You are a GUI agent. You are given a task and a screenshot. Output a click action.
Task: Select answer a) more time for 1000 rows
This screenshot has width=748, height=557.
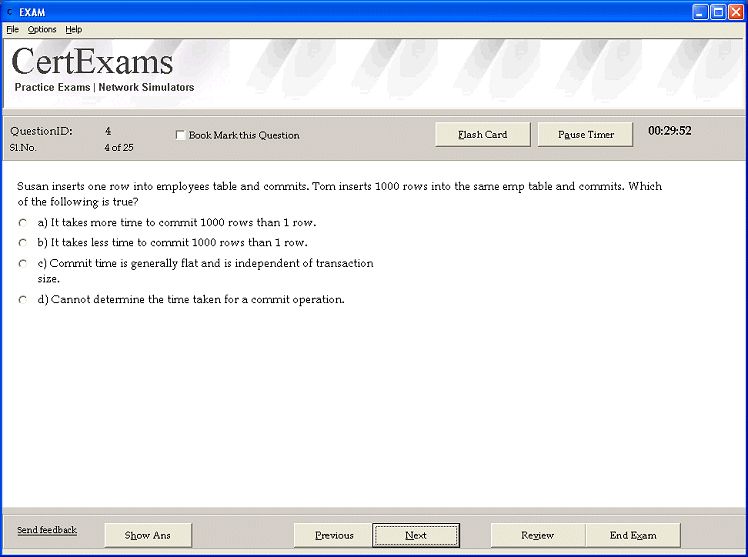pyautogui.click(x=22, y=223)
